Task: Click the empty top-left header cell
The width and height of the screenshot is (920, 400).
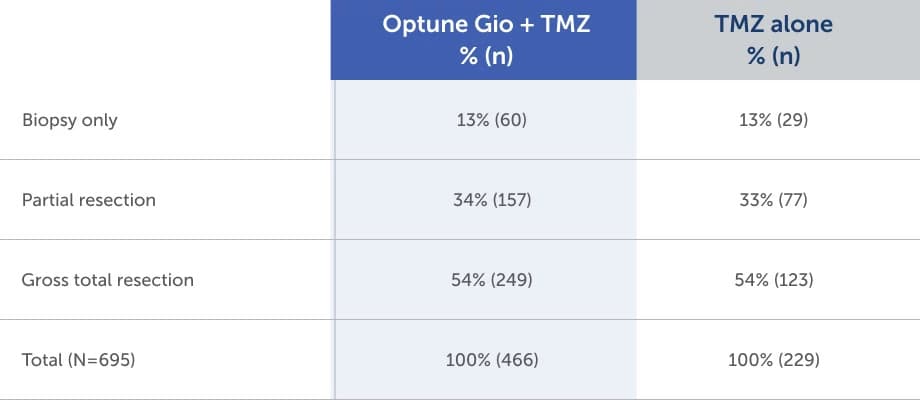Action: click(x=165, y=40)
